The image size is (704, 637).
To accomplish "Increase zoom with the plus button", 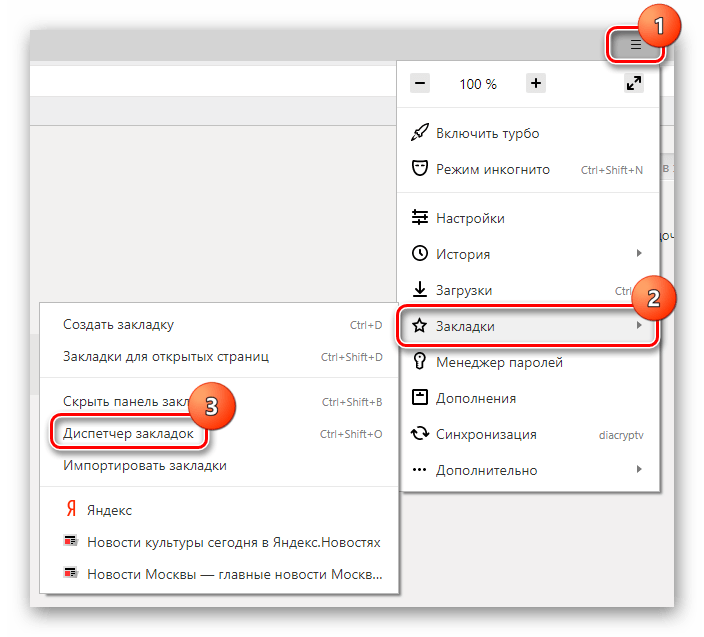I will [x=536, y=83].
